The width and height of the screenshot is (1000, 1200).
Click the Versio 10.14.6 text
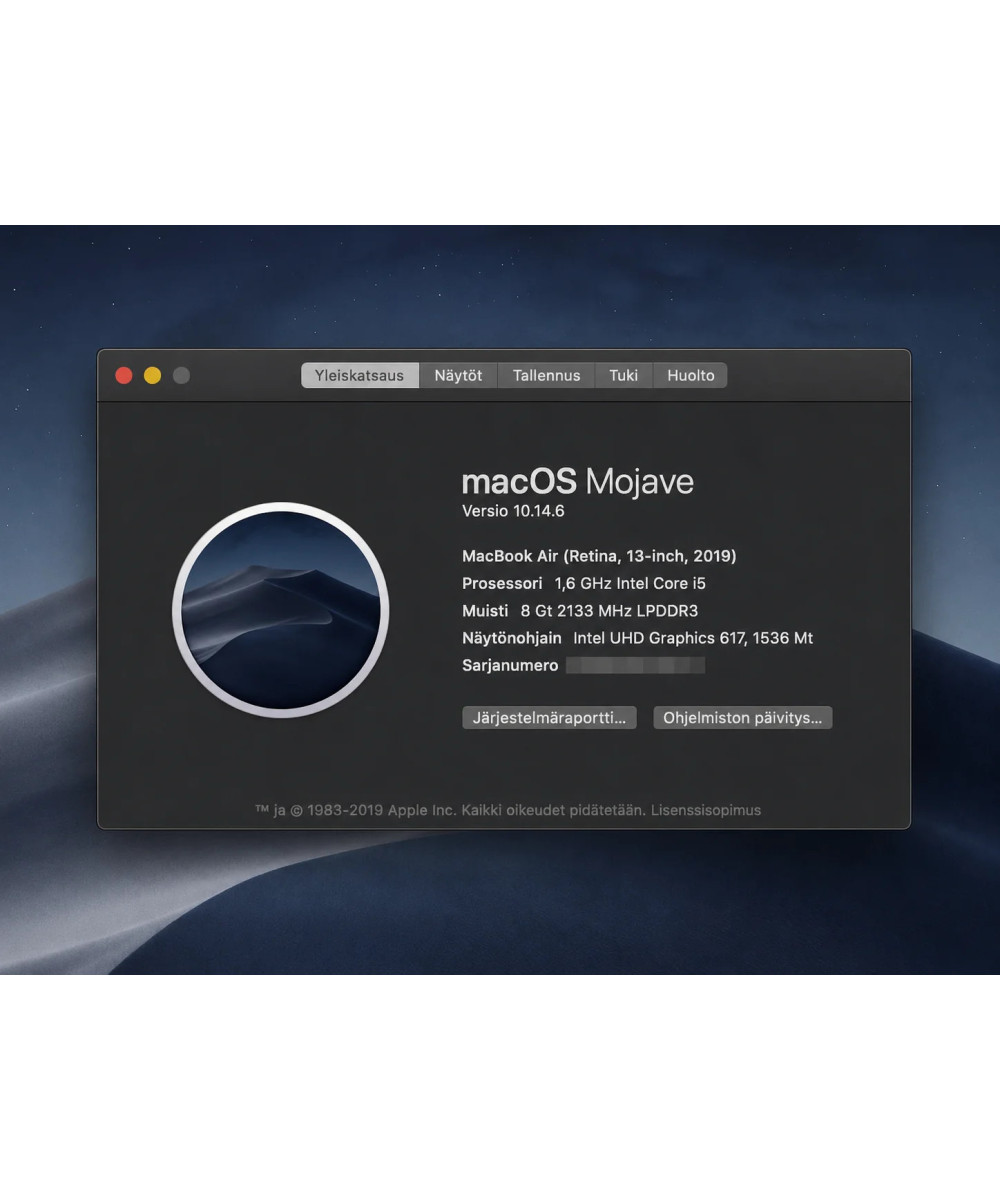pos(513,511)
